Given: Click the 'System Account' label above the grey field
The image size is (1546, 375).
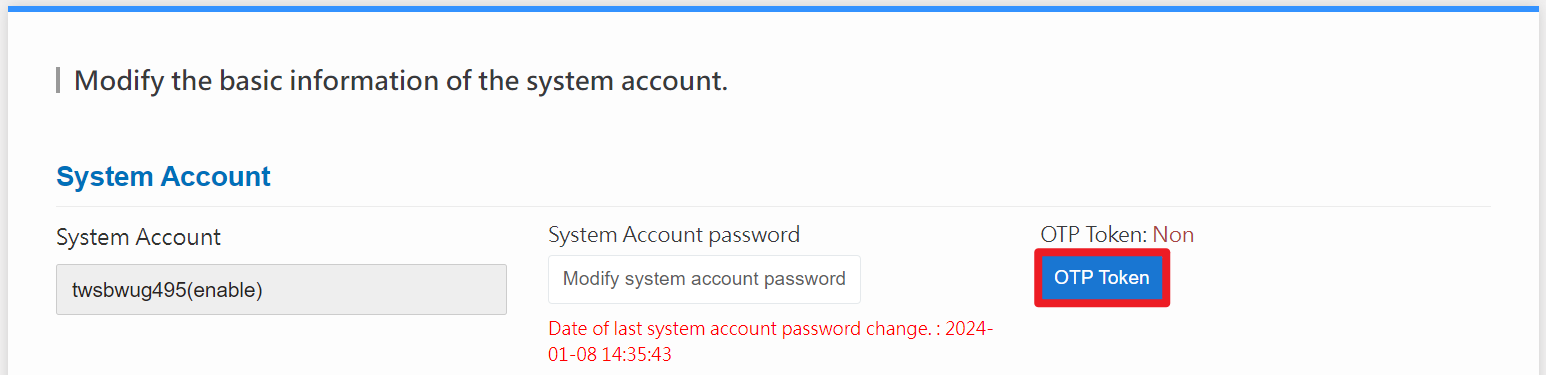Looking at the screenshot, I should (138, 238).
